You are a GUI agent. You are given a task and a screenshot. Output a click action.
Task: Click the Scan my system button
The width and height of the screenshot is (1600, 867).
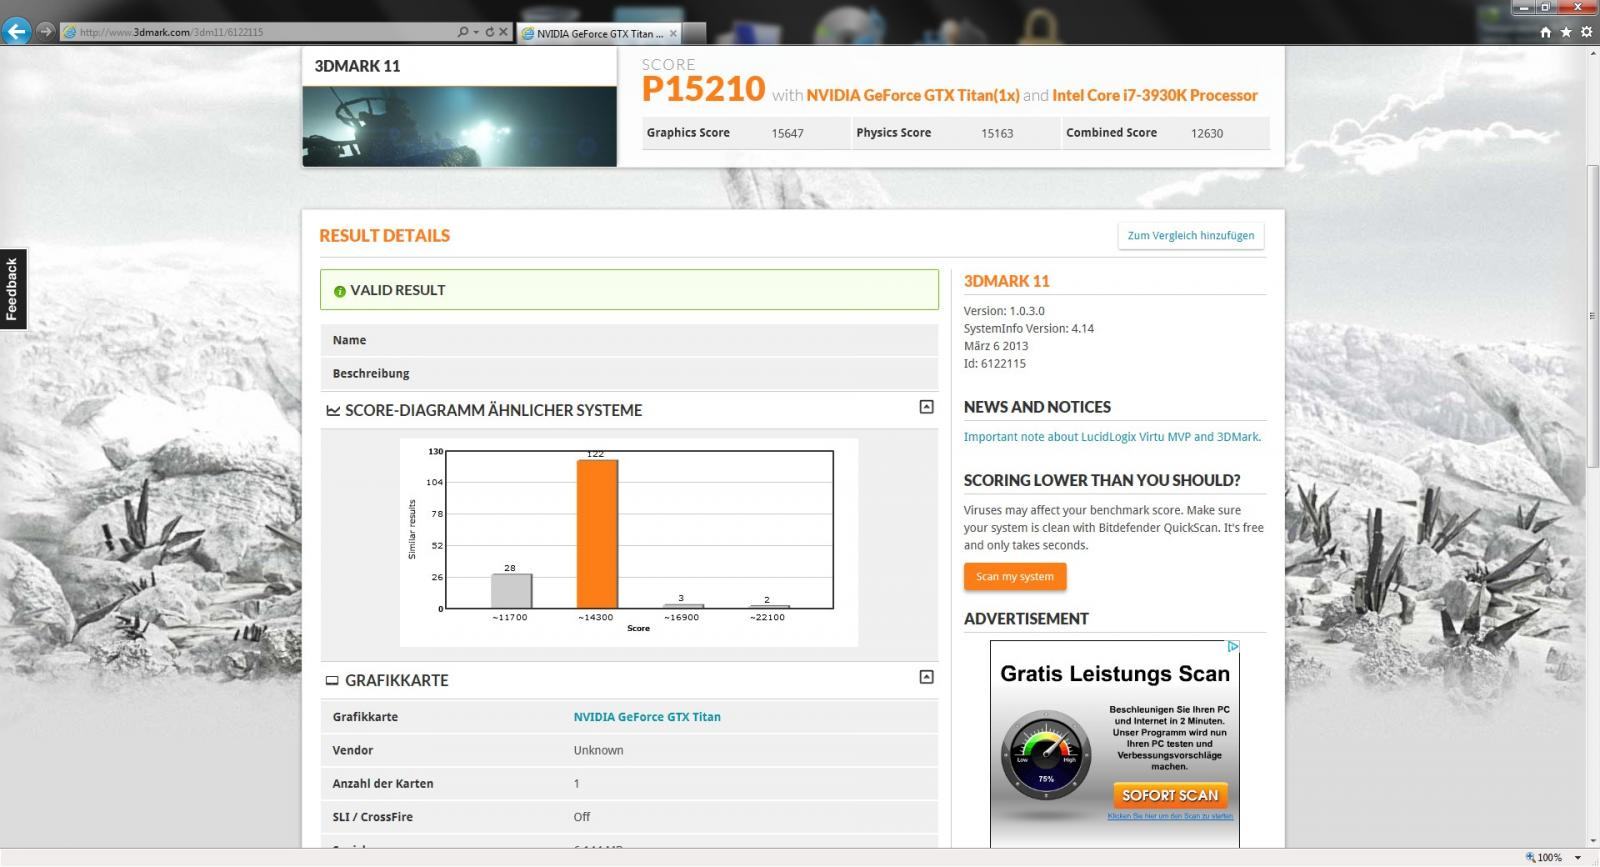tap(1015, 577)
